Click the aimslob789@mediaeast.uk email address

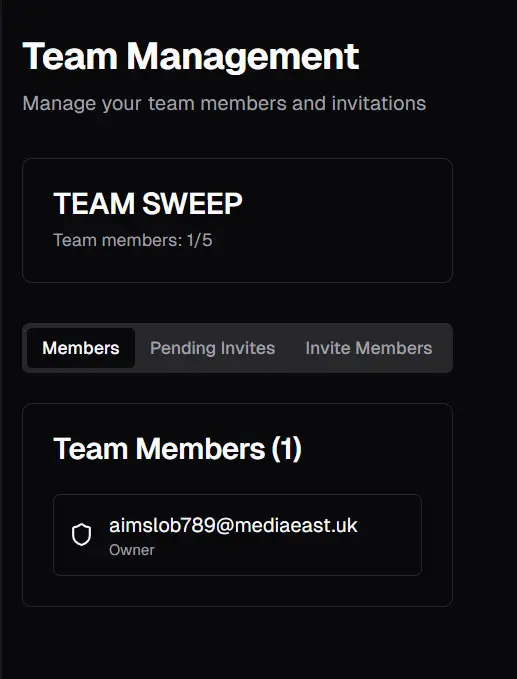[233, 525]
